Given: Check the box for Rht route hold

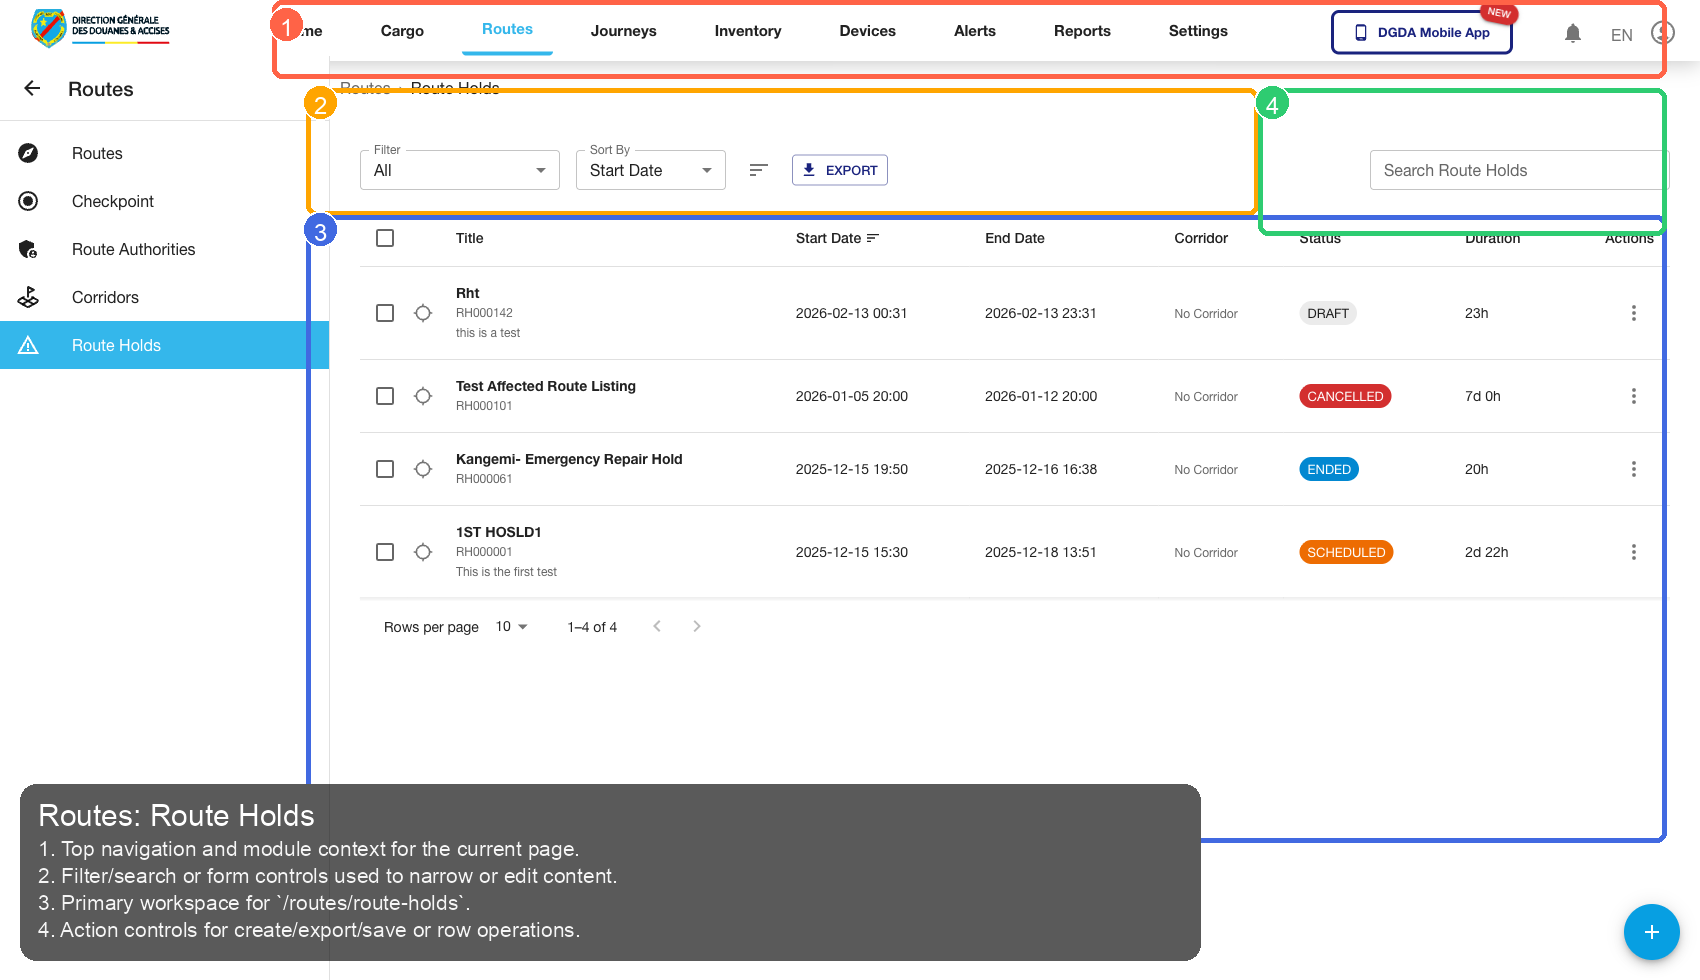Looking at the screenshot, I should (385, 313).
